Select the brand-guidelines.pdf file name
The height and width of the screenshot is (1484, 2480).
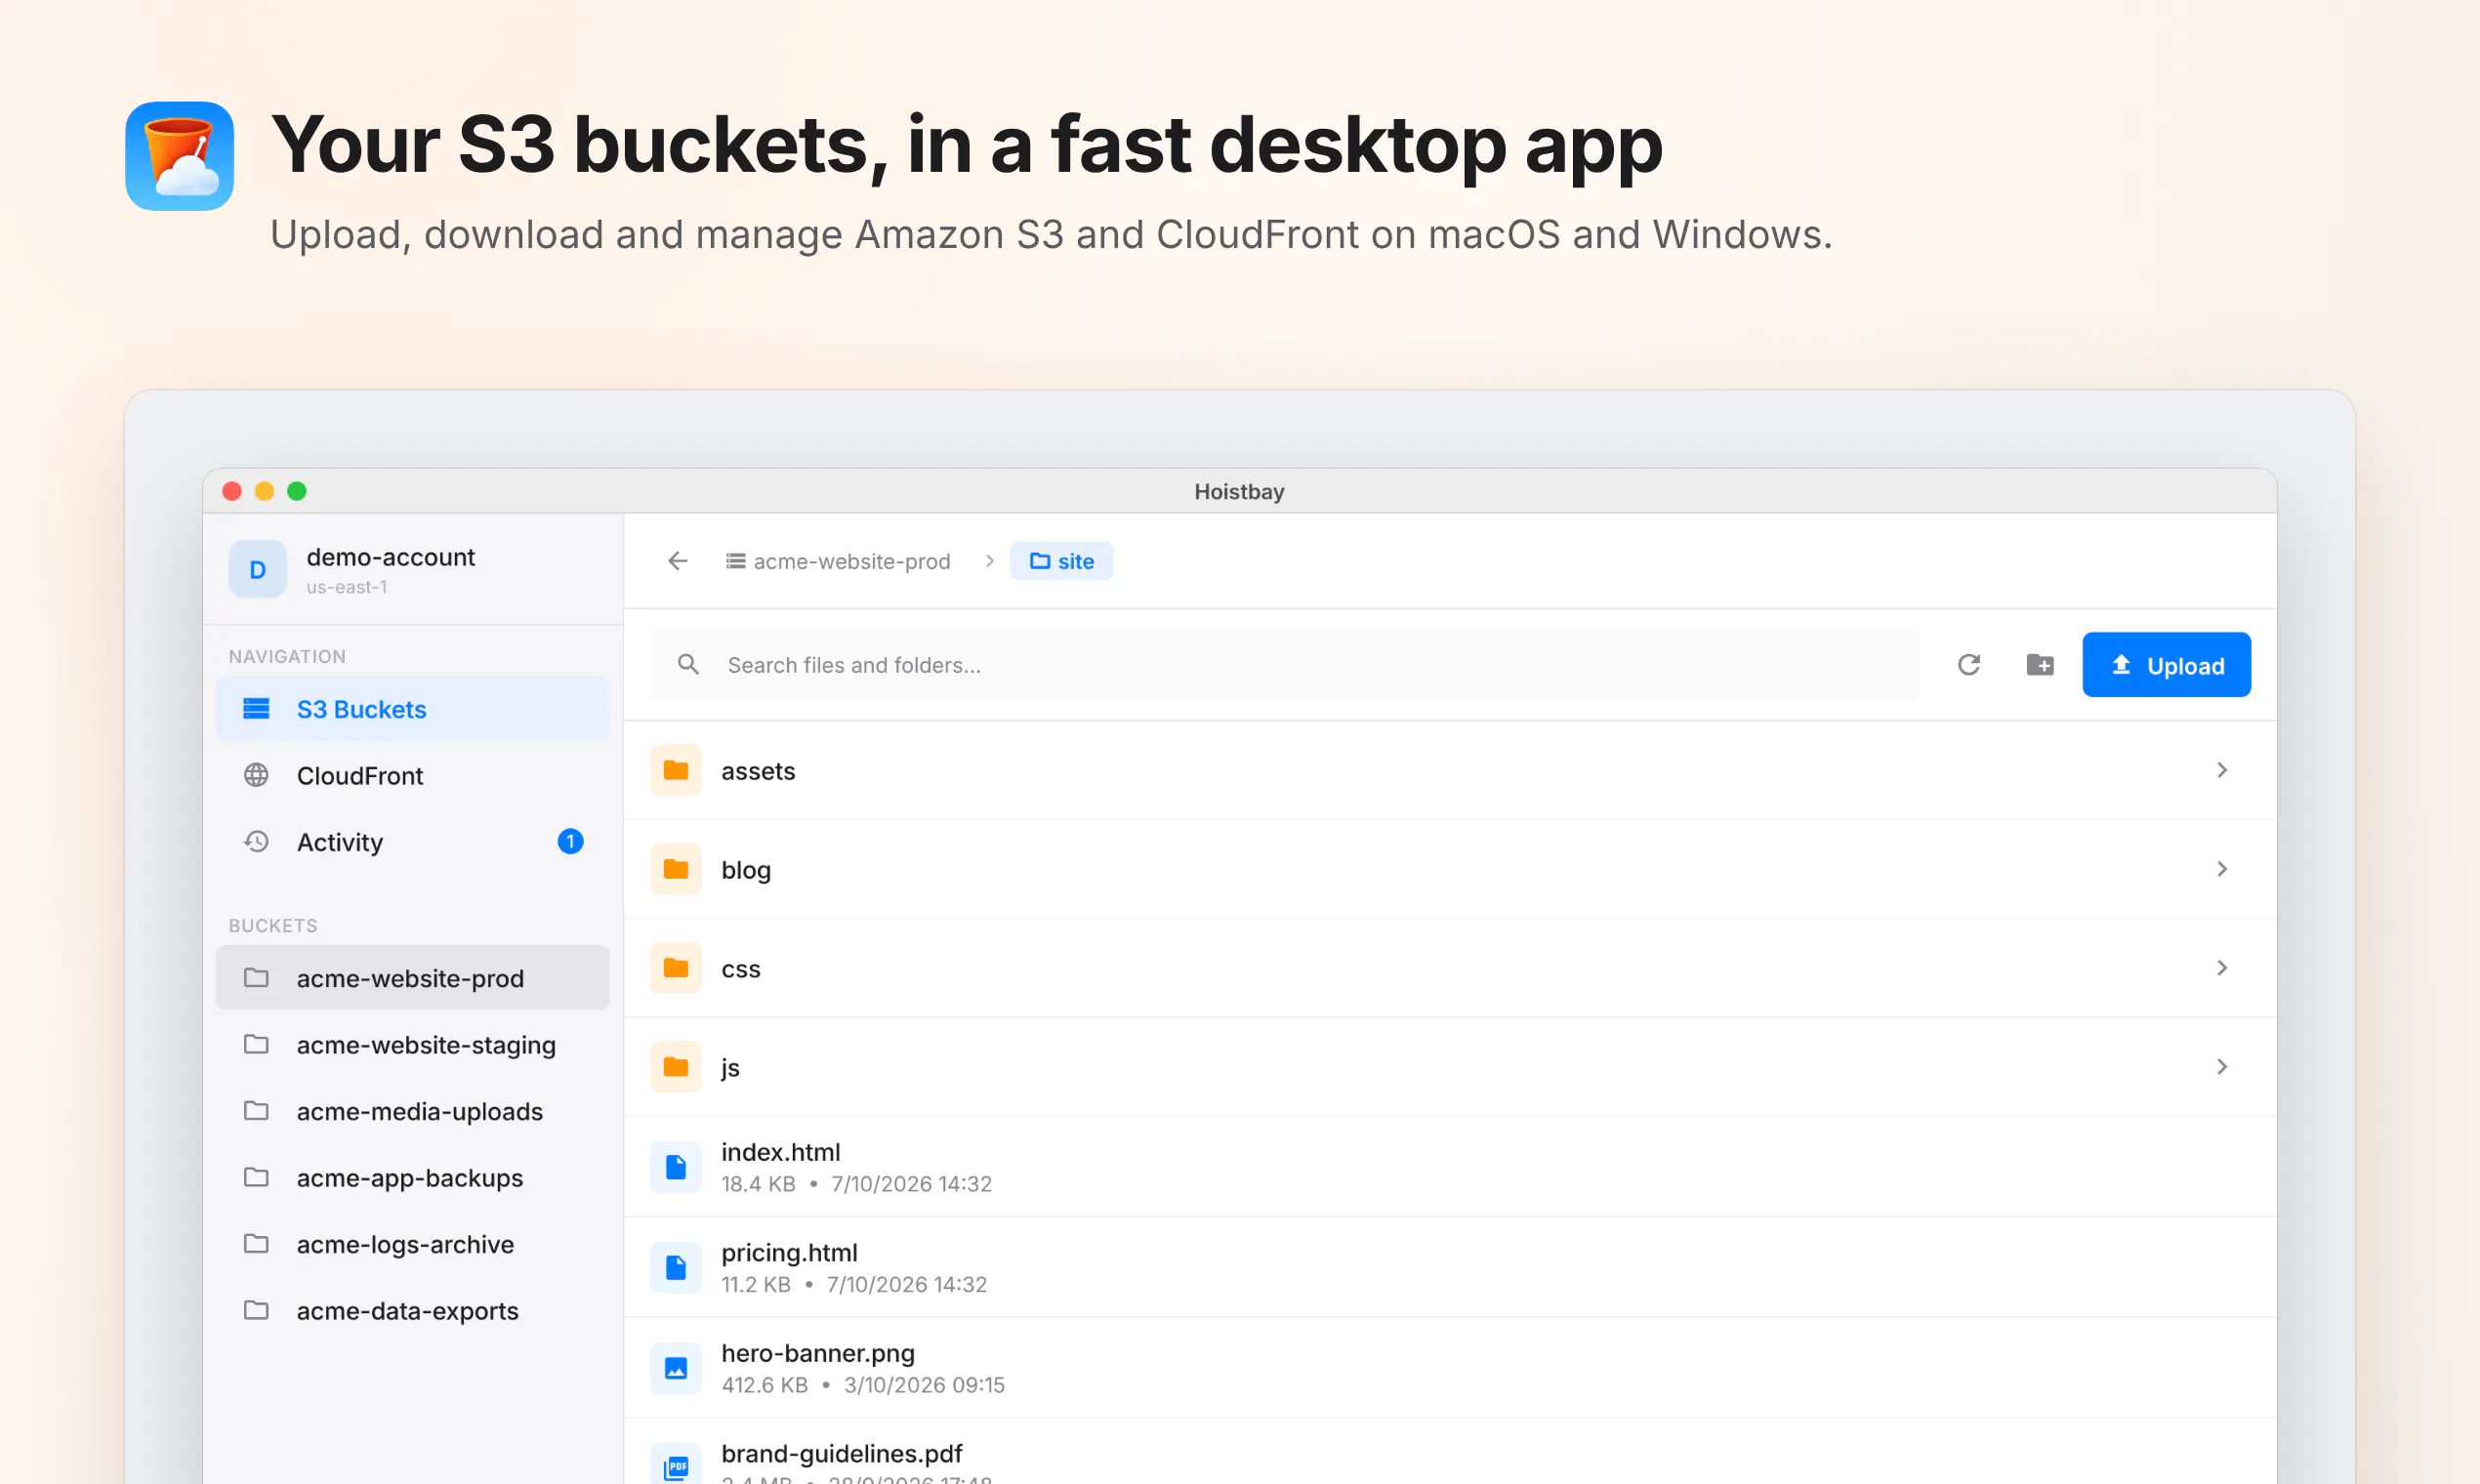click(841, 1454)
